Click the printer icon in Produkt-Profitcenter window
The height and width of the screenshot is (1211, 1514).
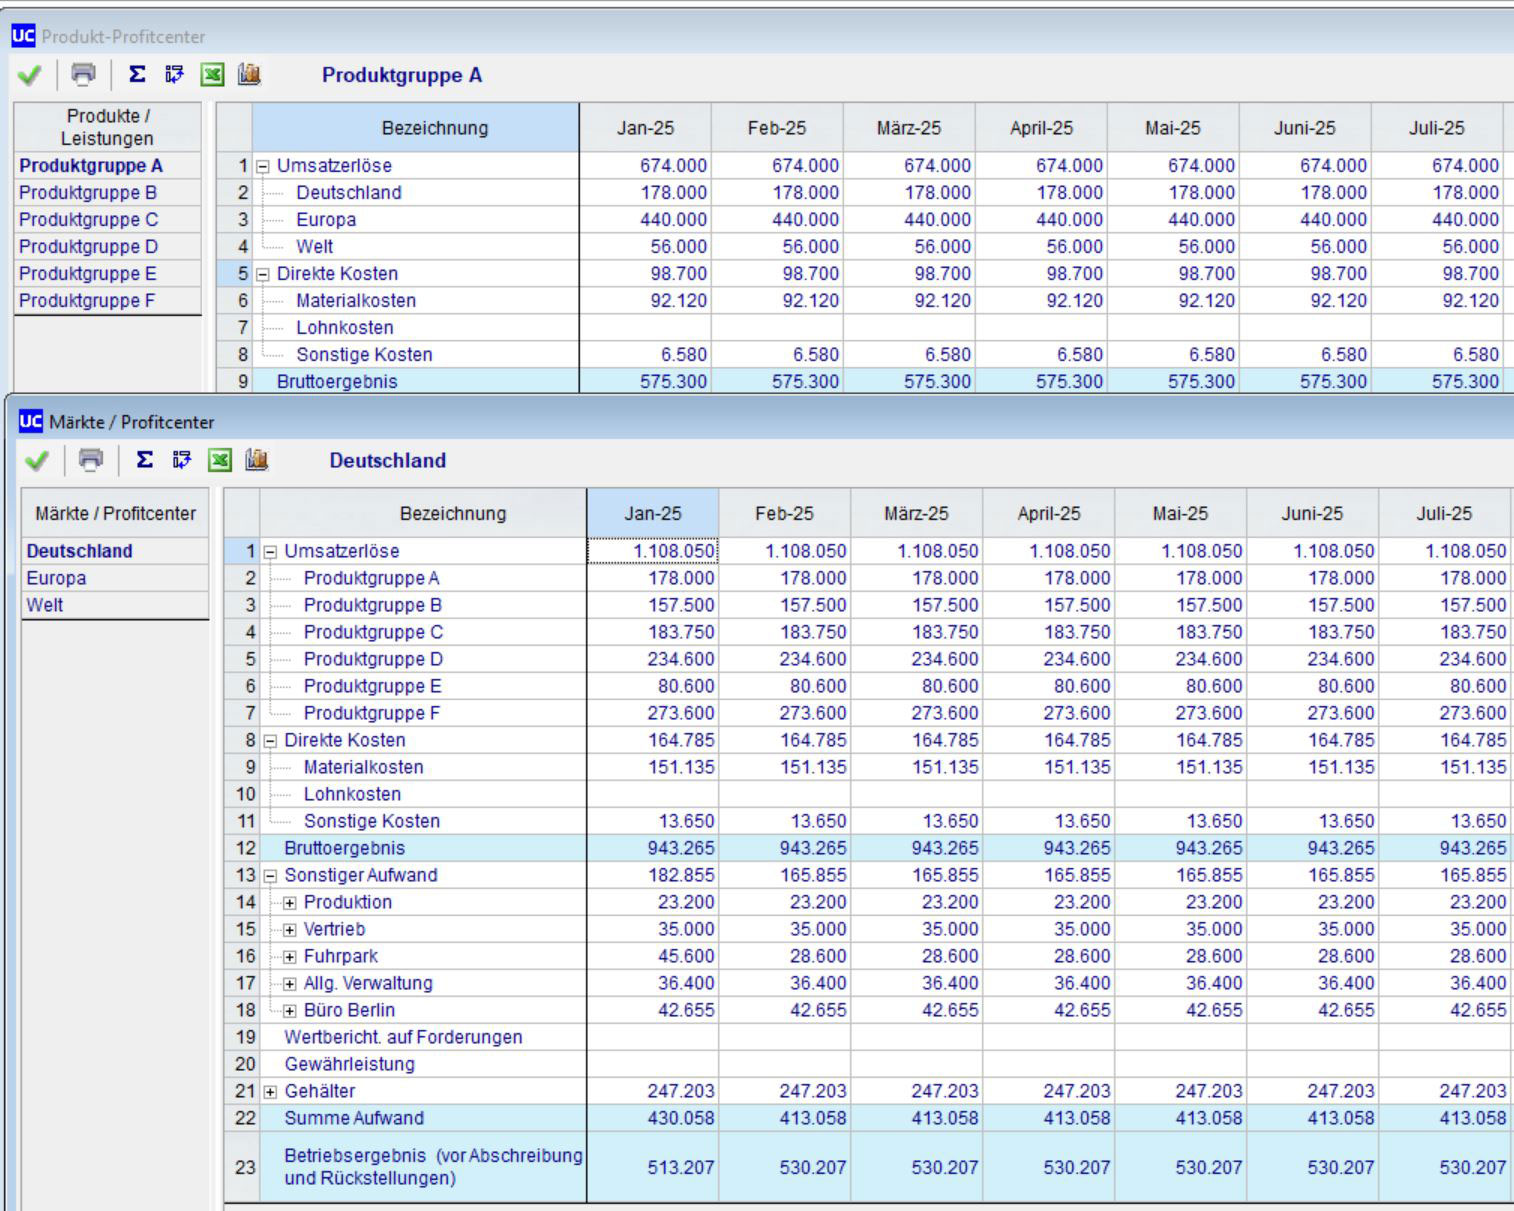84,75
